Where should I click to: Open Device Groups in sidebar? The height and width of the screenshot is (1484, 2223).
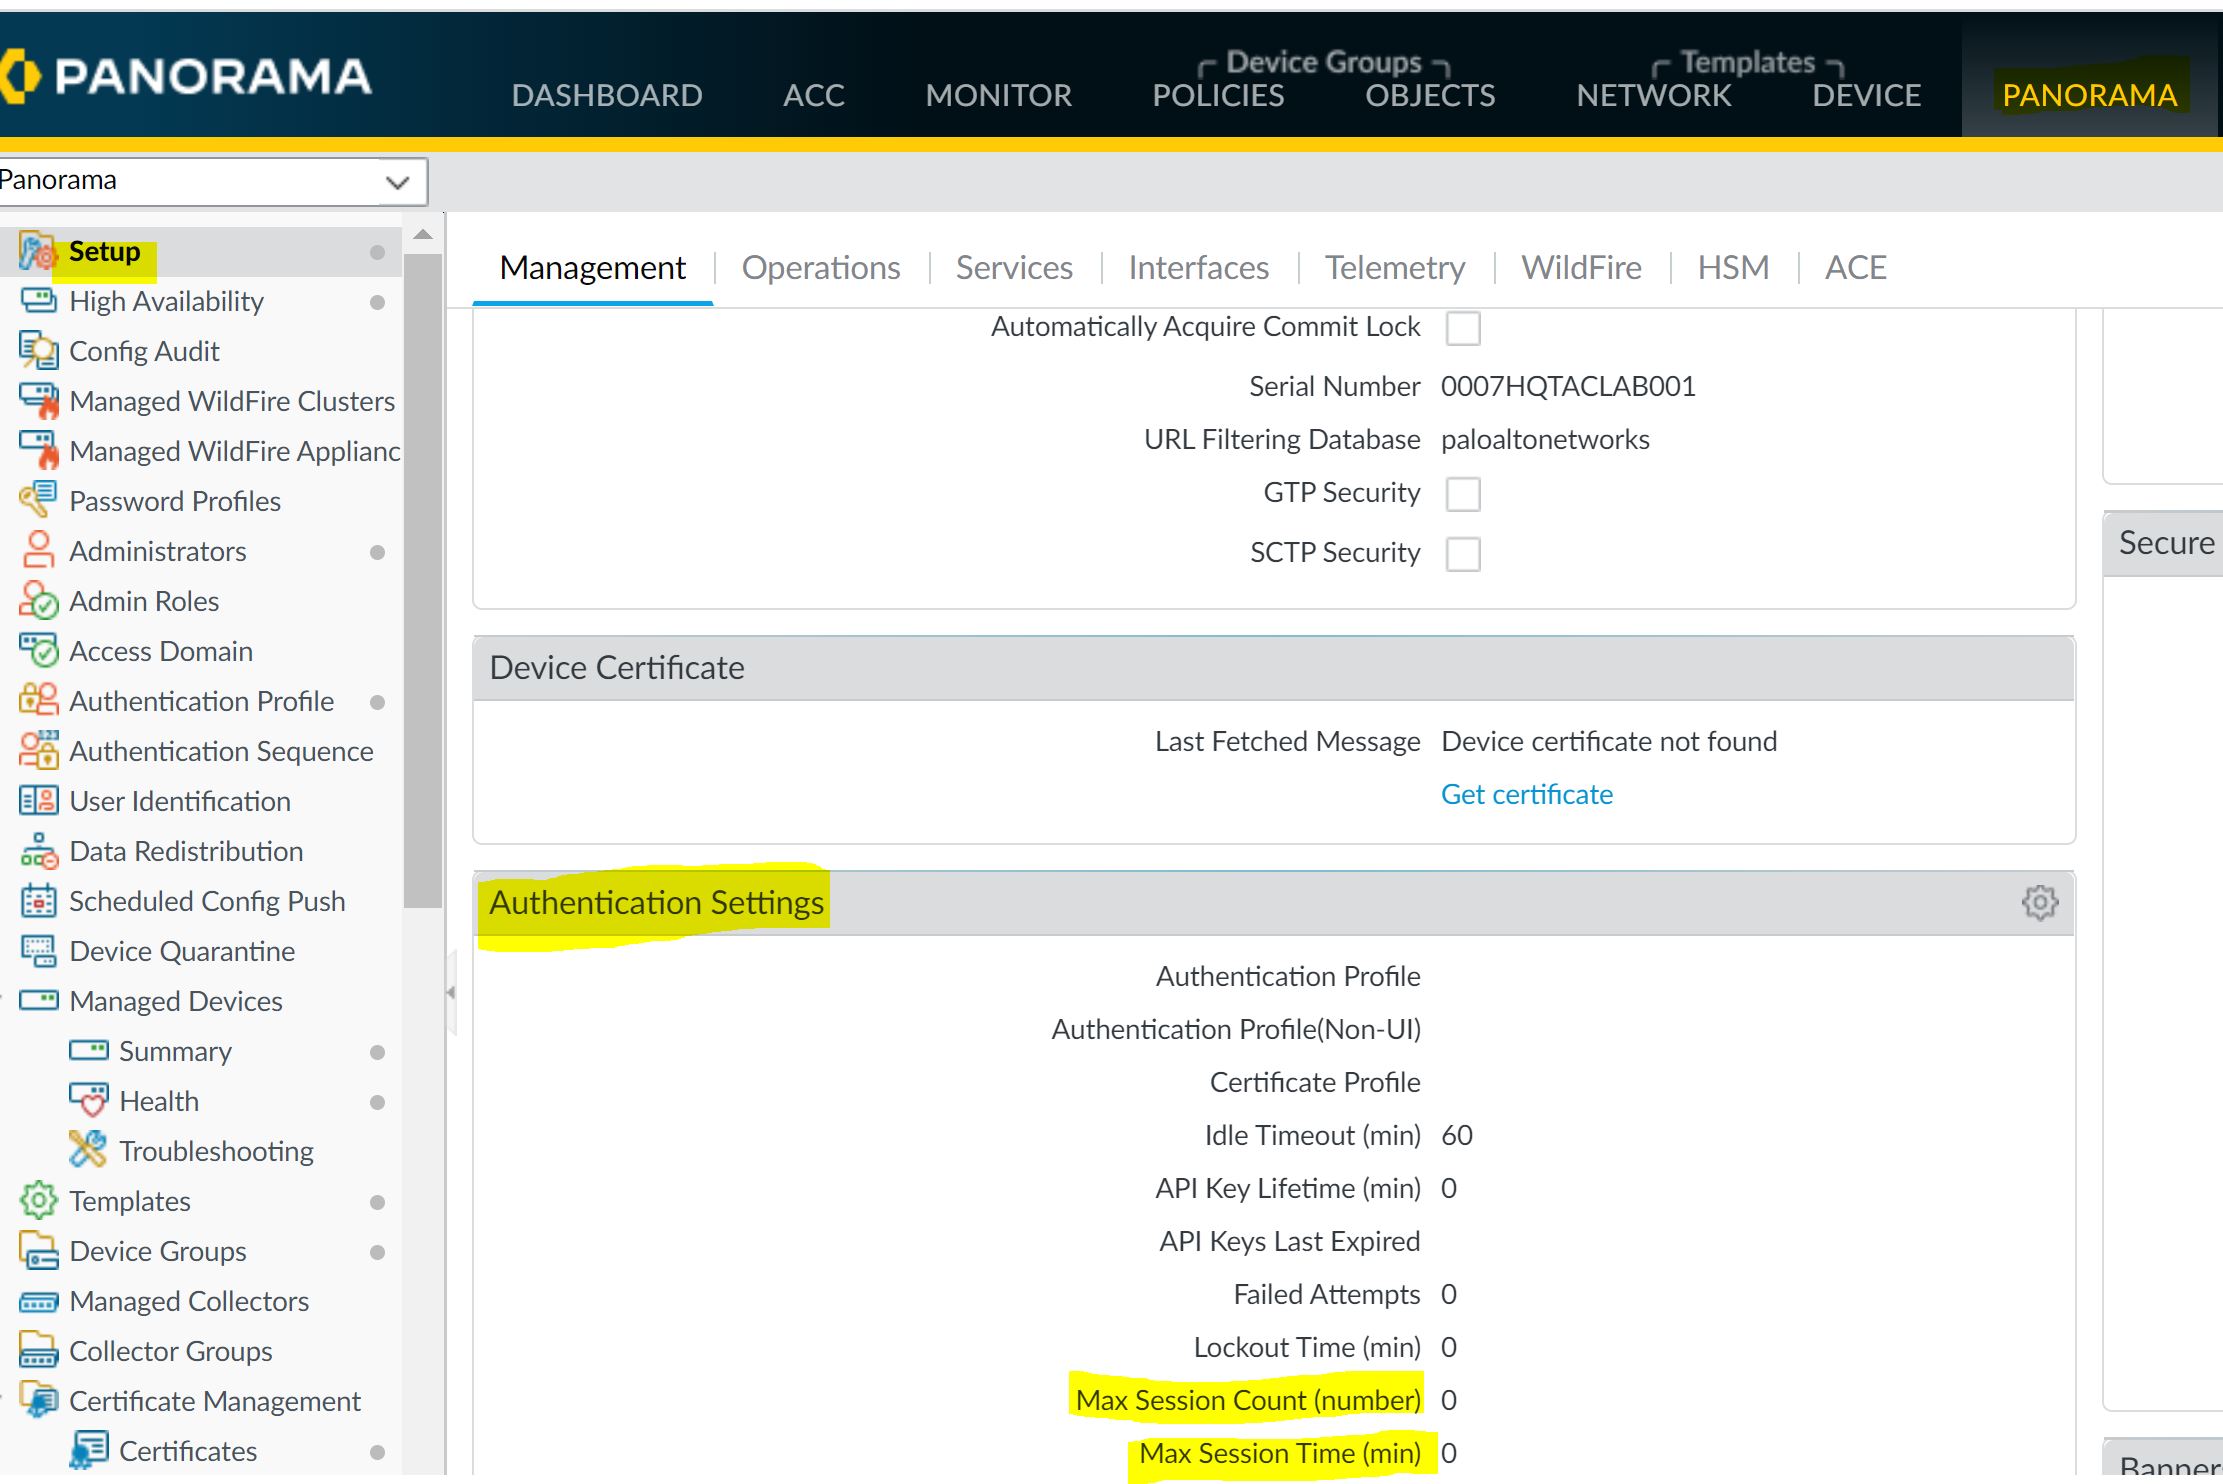(x=157, y=1251)
